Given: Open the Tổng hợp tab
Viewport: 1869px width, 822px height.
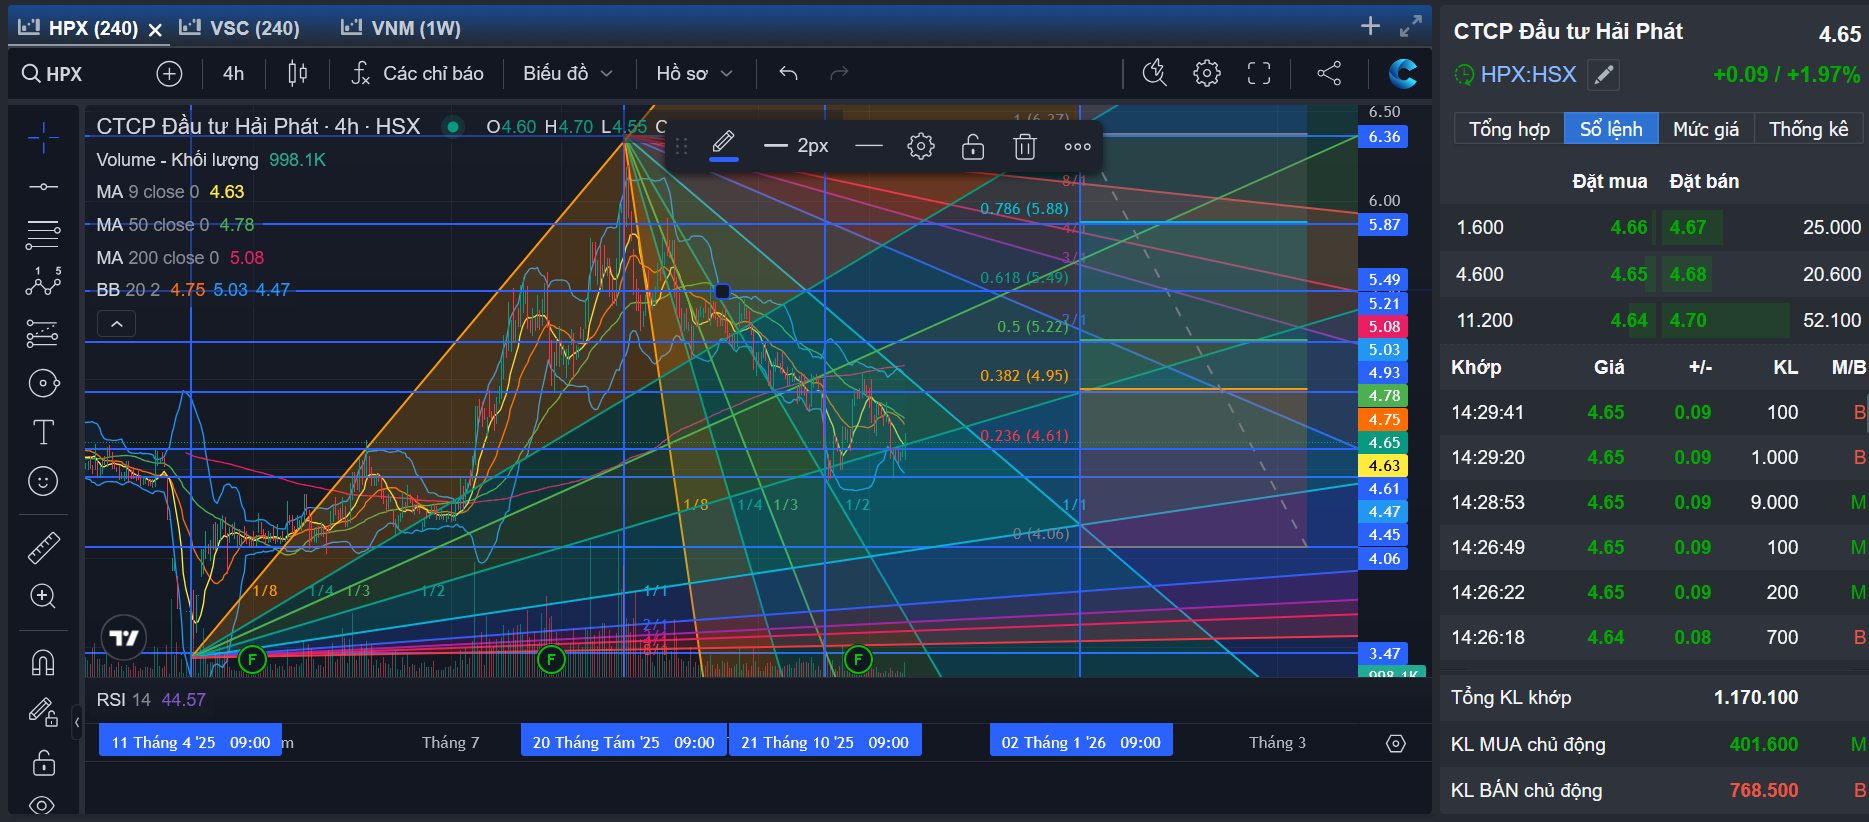Looking at the screenshot, I should point(1509,129).
